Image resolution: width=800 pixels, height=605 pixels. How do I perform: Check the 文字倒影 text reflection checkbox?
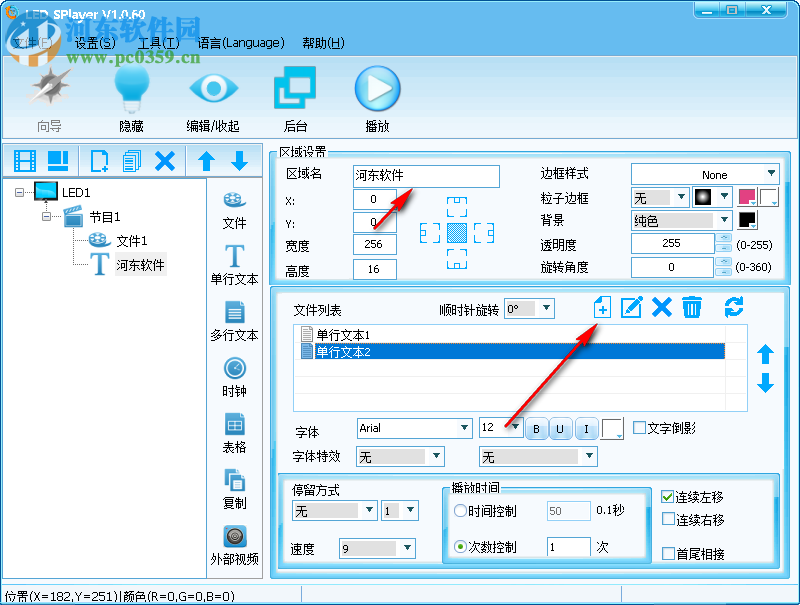[639, 427]
